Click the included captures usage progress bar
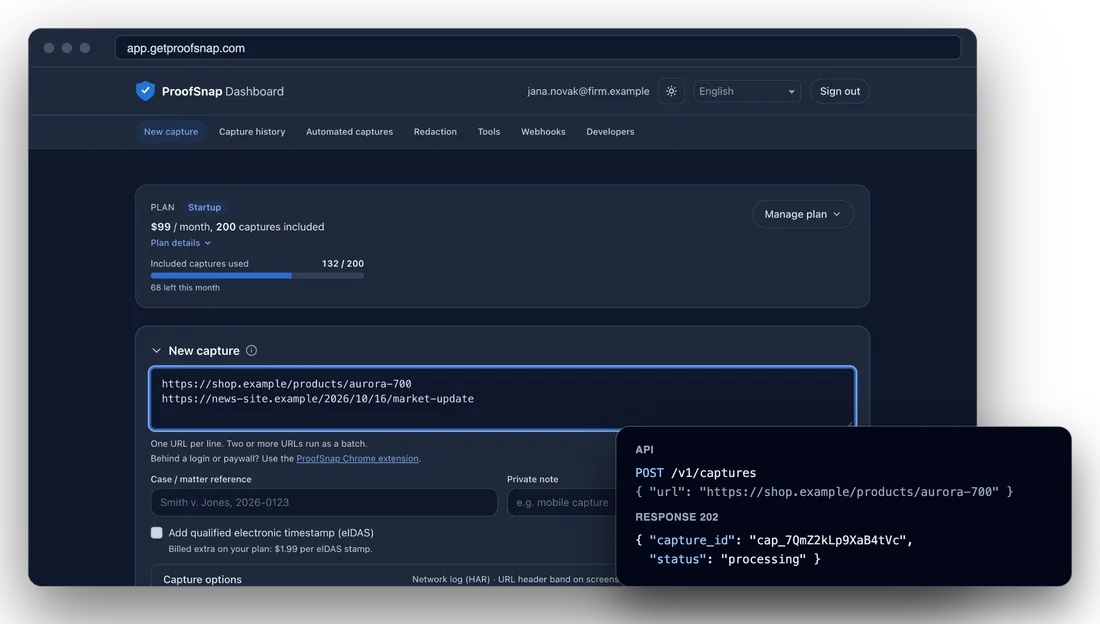 click(257, 276)
